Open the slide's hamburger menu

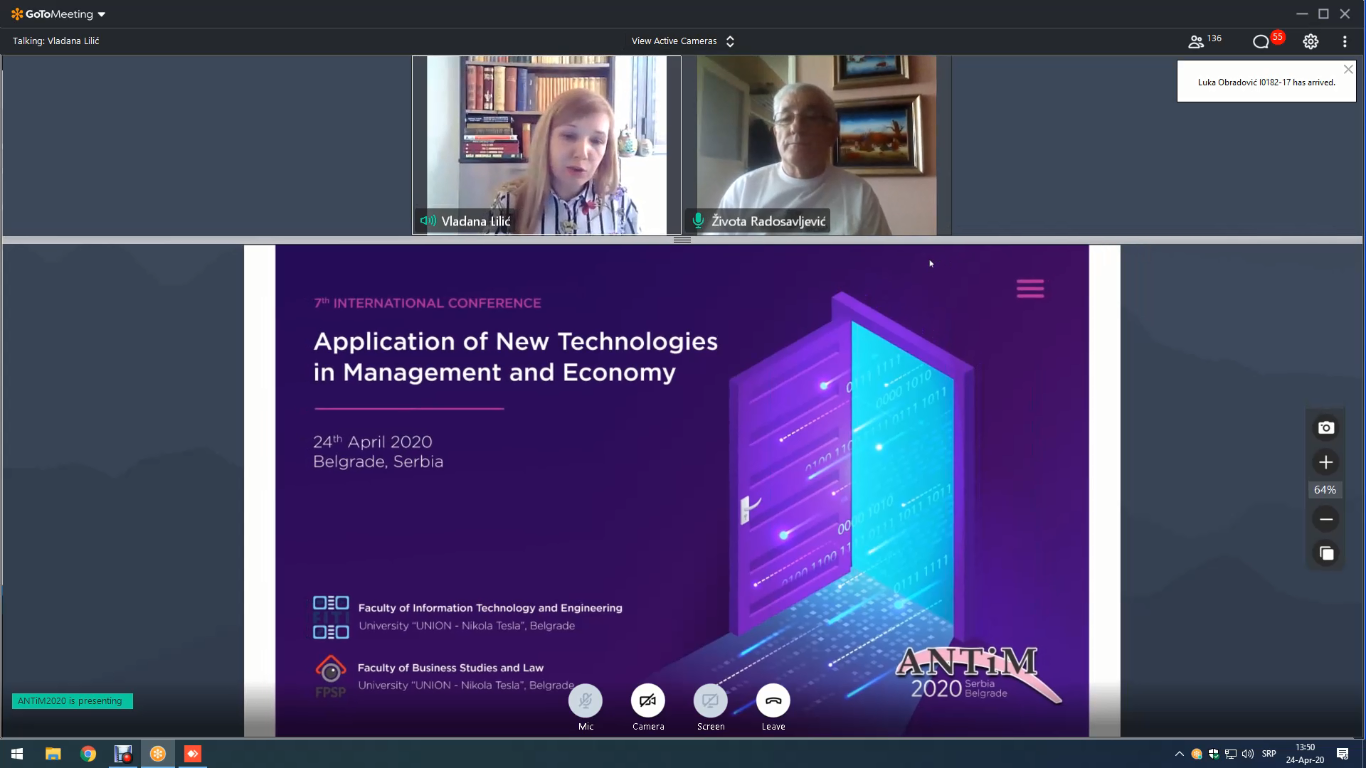(x=1030, y=289)
